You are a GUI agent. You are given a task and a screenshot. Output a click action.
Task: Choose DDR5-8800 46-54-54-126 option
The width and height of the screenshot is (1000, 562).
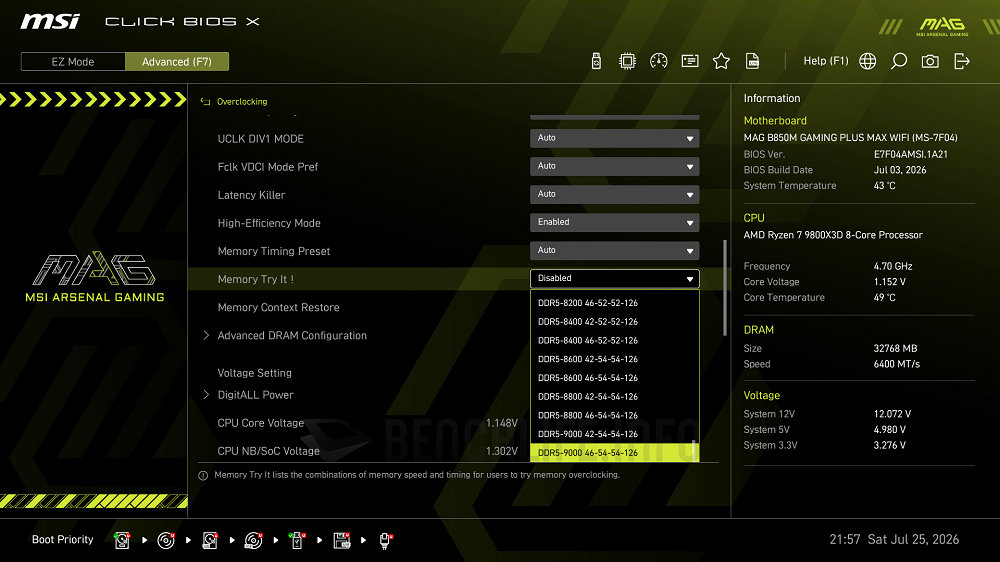614,415
